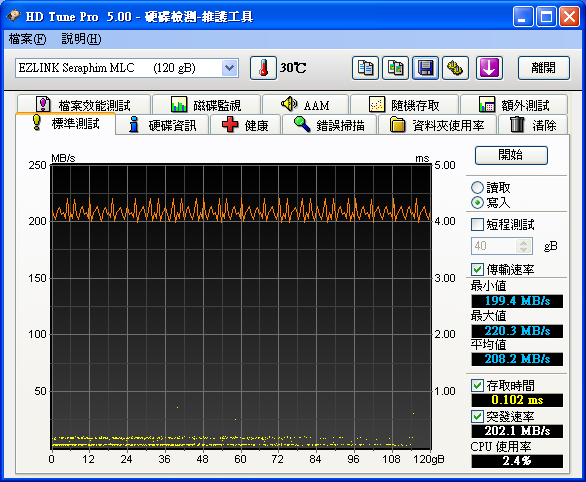Screen dimensions: 586x482
Task: Increase the short stroke gB spinner value
Action: pos(524,242)
